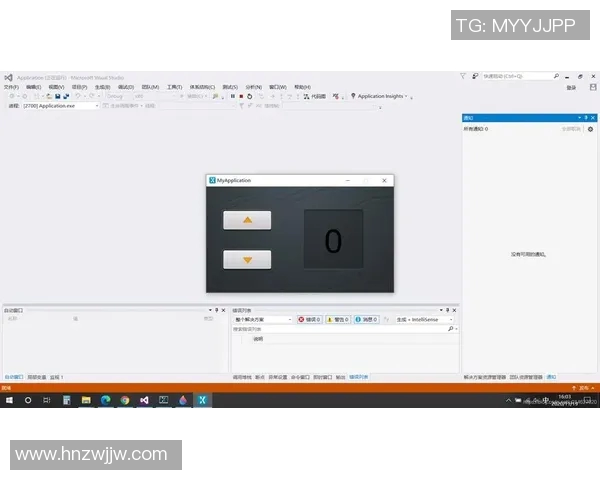Click the feedback icon beside Quick Launch
Image resolution: width=600 pixels, height=480 pixels.
475,76
